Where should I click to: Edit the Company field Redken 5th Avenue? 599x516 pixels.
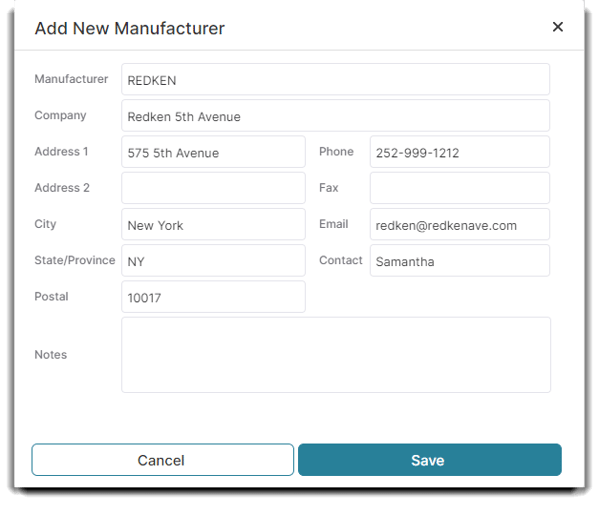click(x=335, y=116)
